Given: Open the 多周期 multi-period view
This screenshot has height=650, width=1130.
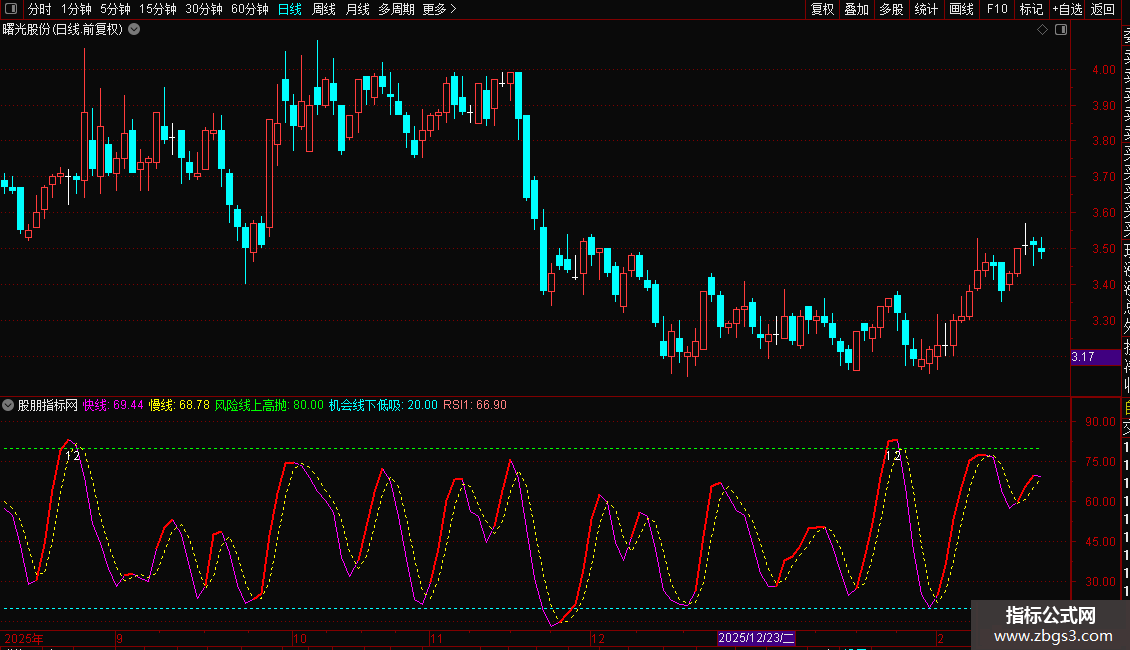Looking at the screenshot, I should pos(396,9).
